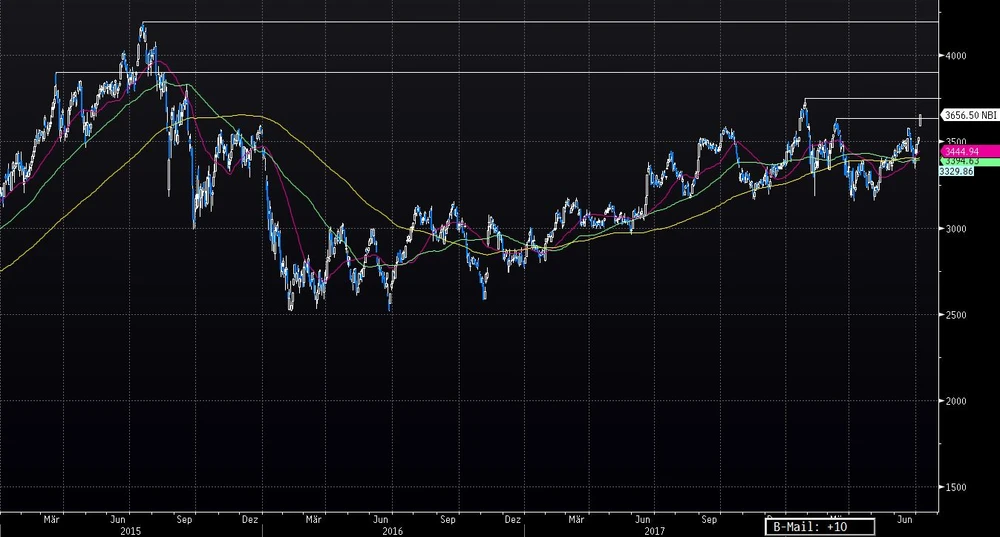This screenshot has width=1000, height=537.
Task: Click the pale 3329.86 moving average label
Action: tap(957, 171)
